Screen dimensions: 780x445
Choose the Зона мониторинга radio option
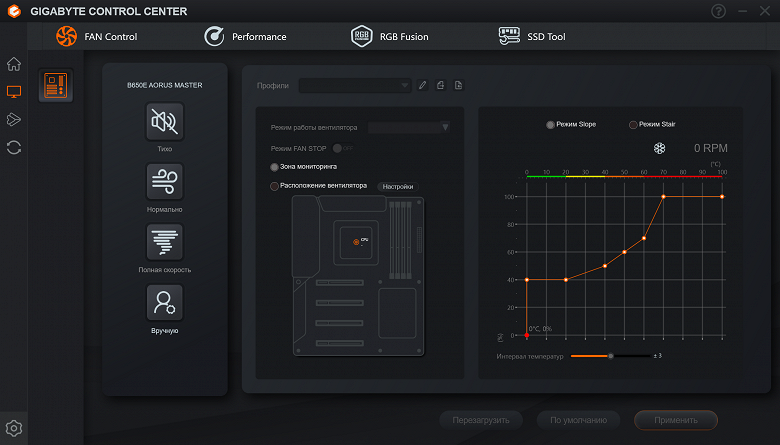click(275, 166)
